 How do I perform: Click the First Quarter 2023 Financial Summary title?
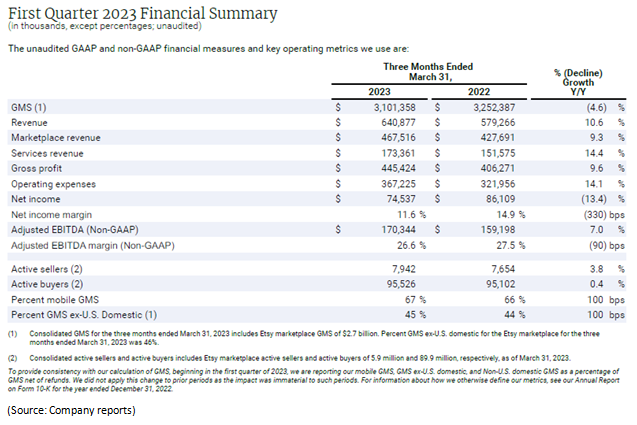[140, 12]
